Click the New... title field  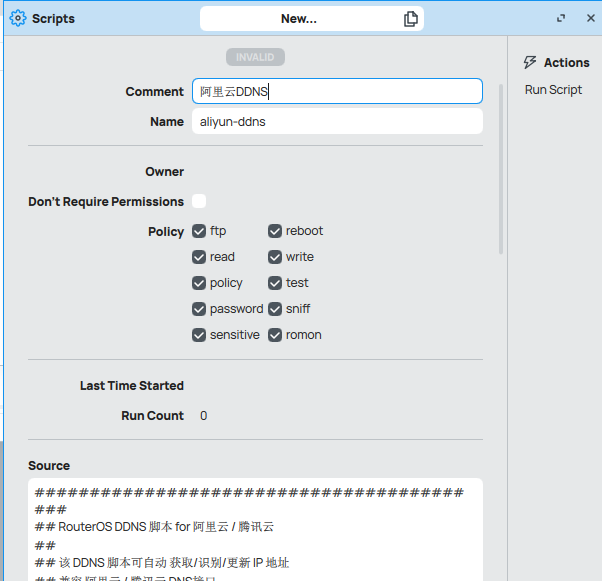click(312, 18)
